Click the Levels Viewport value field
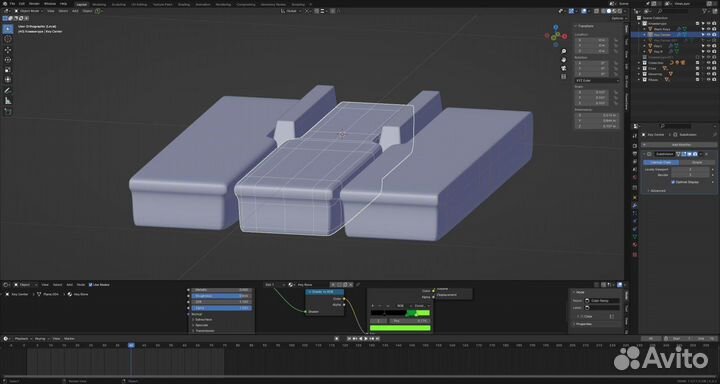Screen dimensions: 720x384 [x=689, y=169]
